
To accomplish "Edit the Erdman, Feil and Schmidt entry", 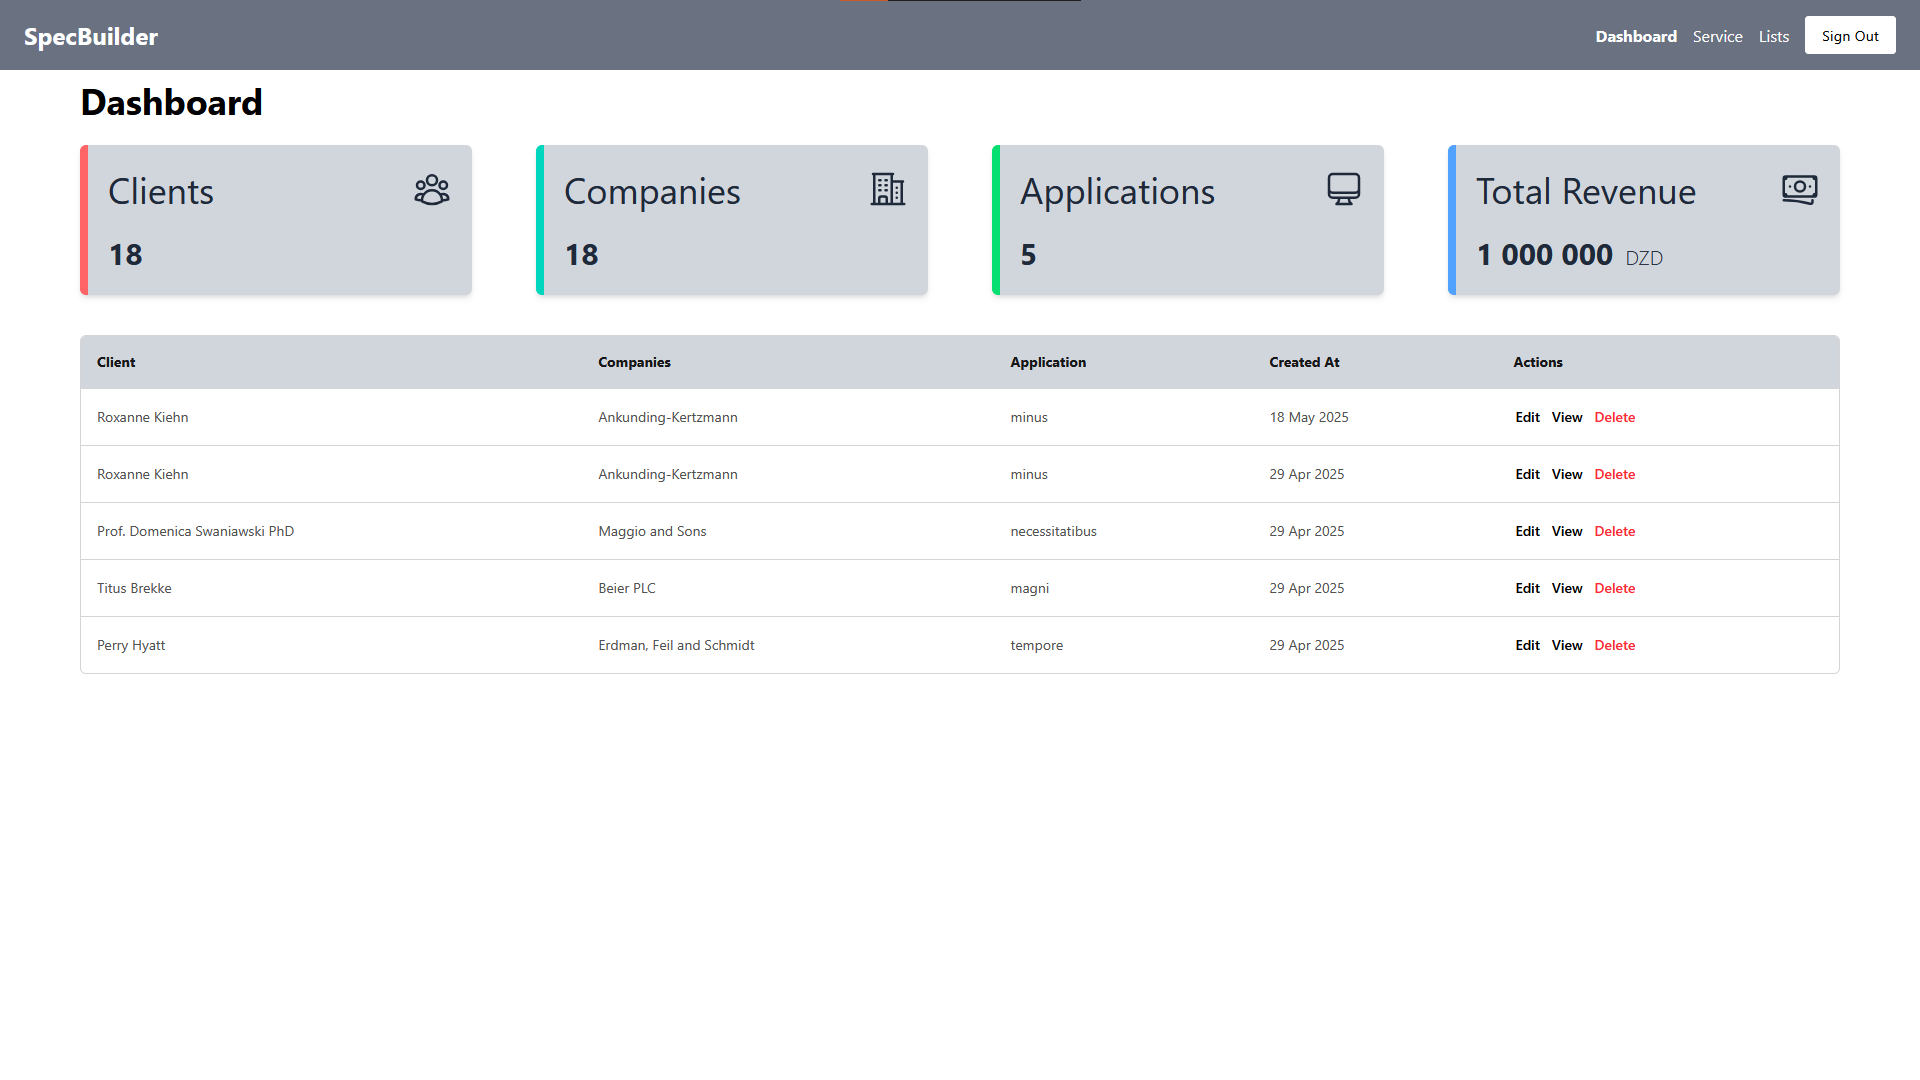I will [1527, 645].
